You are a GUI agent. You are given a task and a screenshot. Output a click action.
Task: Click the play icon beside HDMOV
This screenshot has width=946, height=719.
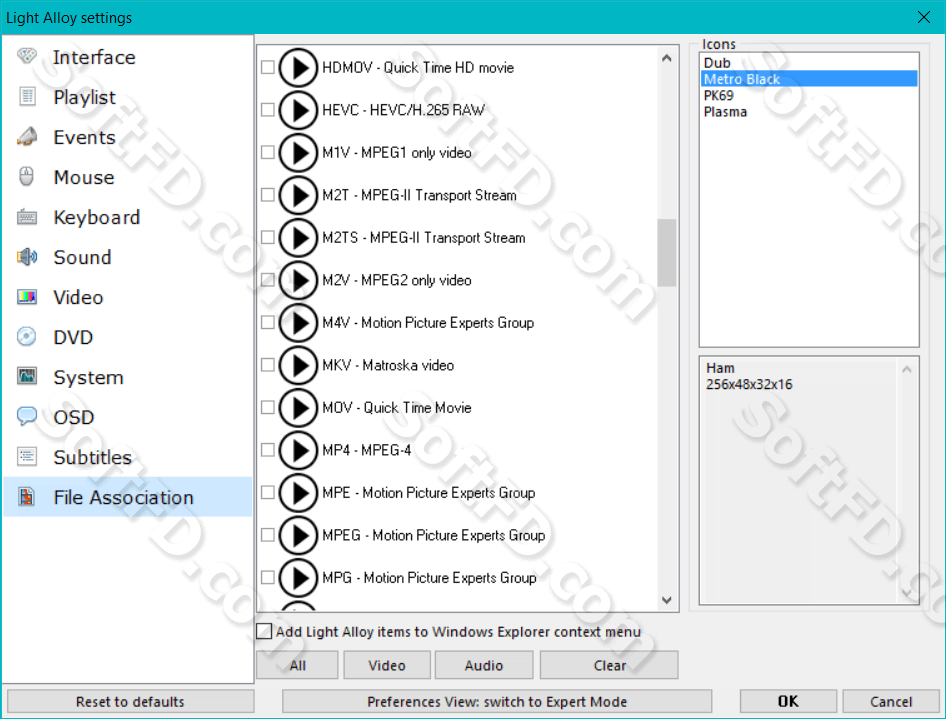coord(298,68)
